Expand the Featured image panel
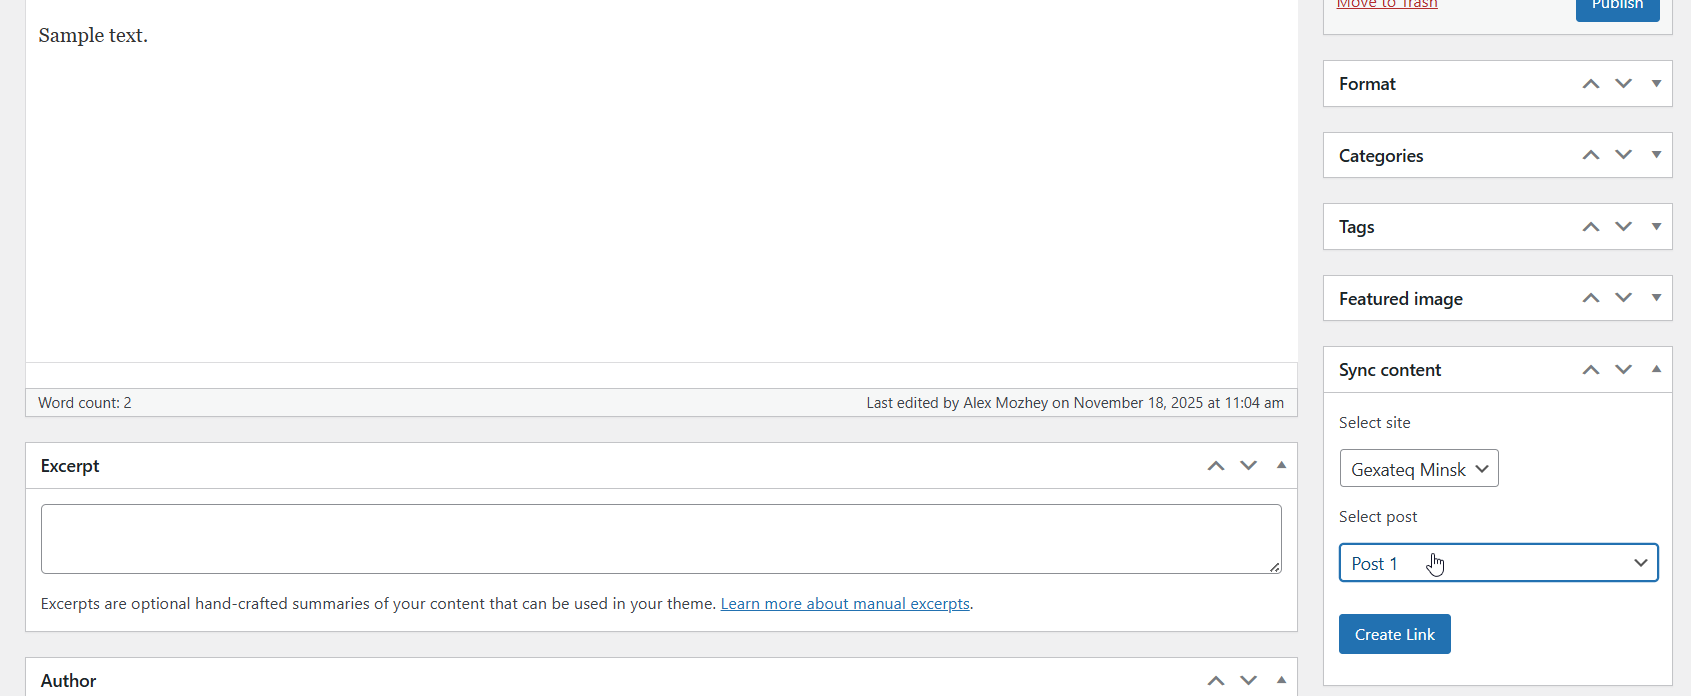The image size is (1691, 696). click(x=1657, y=298)
